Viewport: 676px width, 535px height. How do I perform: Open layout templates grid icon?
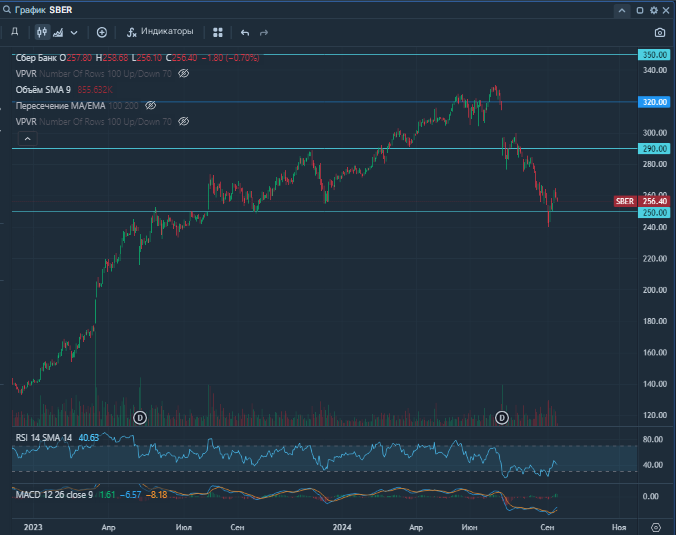[218, 32]
